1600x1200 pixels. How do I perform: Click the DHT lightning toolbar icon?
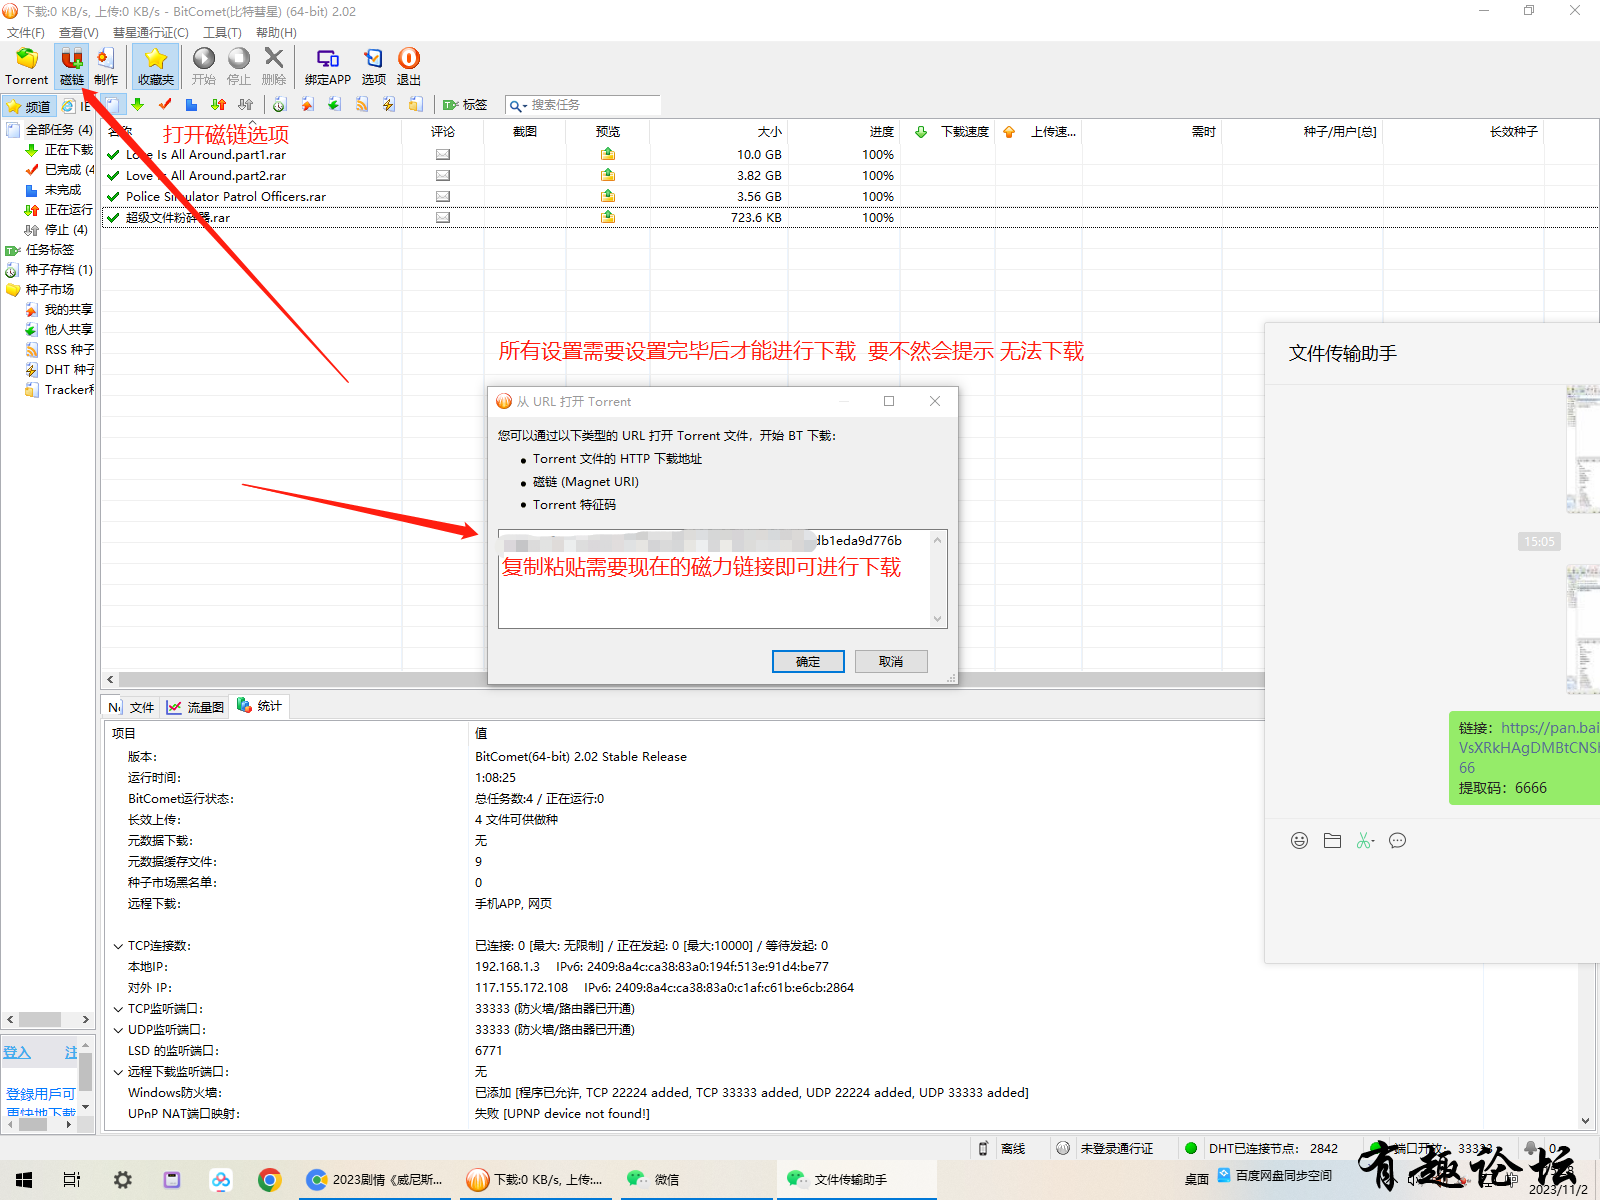point(389,105)
